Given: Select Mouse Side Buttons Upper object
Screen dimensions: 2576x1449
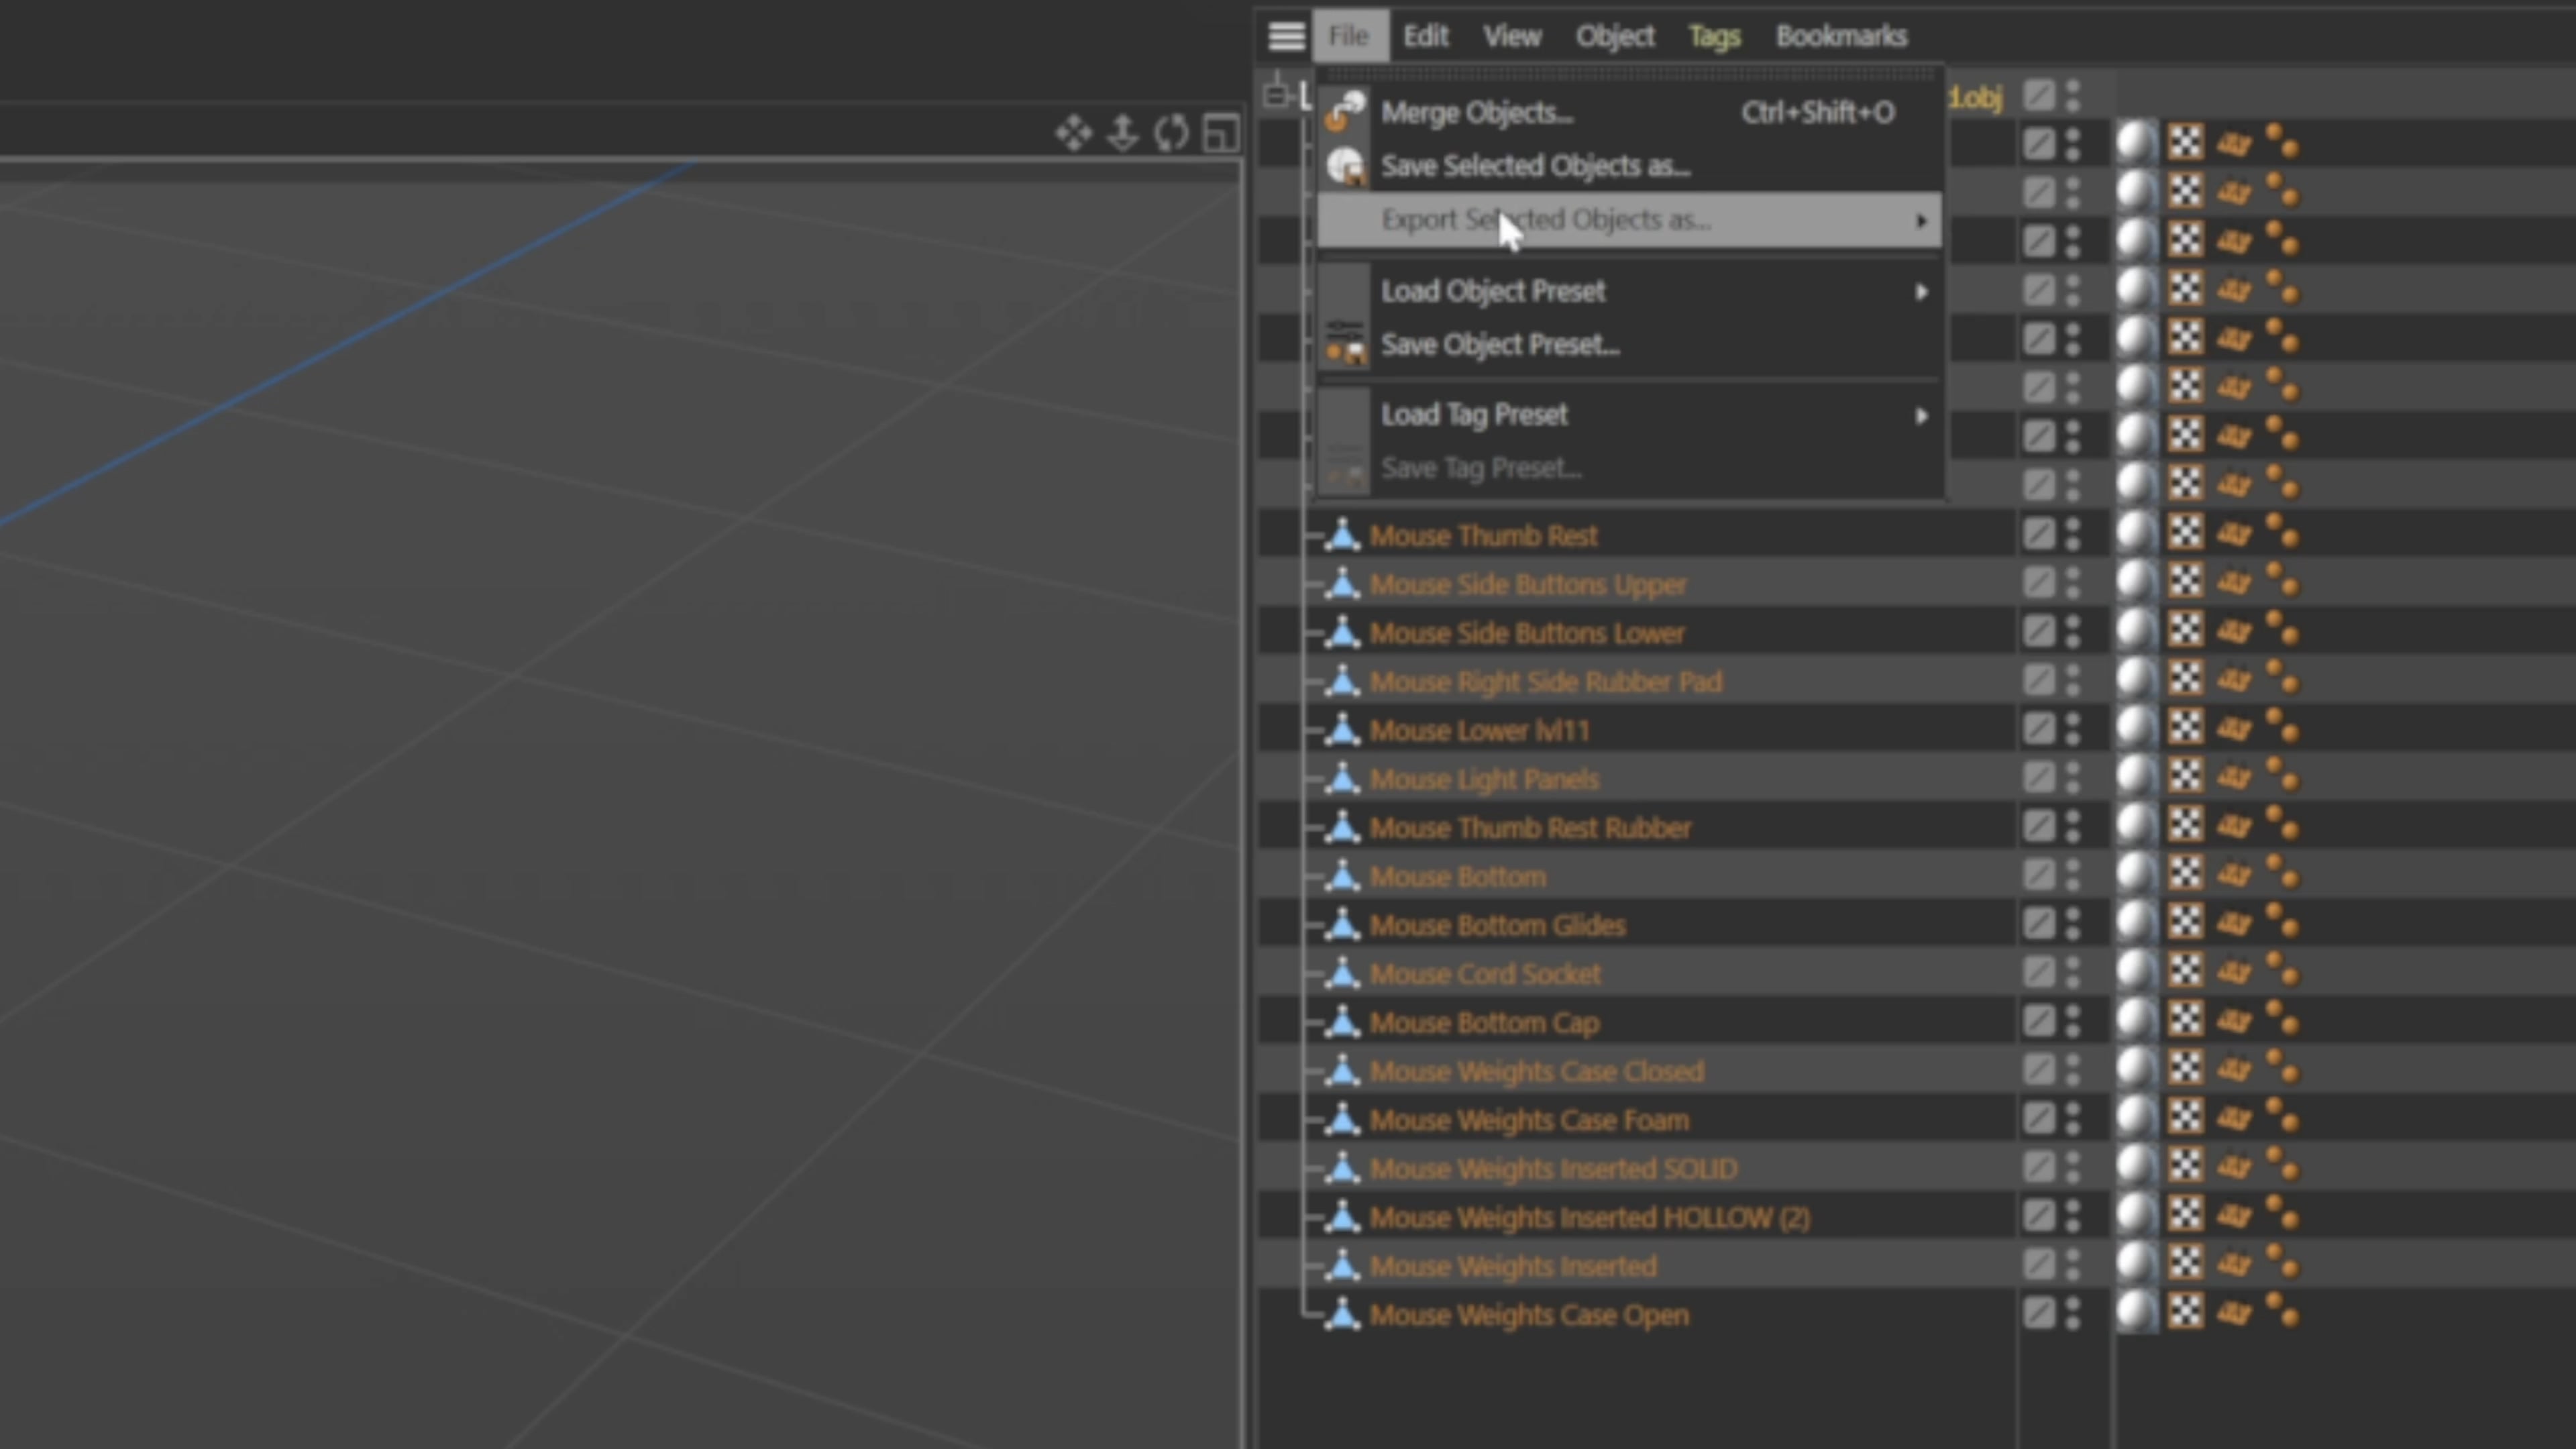Looking at the screenshot, I should pyautogui.click(x=1527, y=584).
